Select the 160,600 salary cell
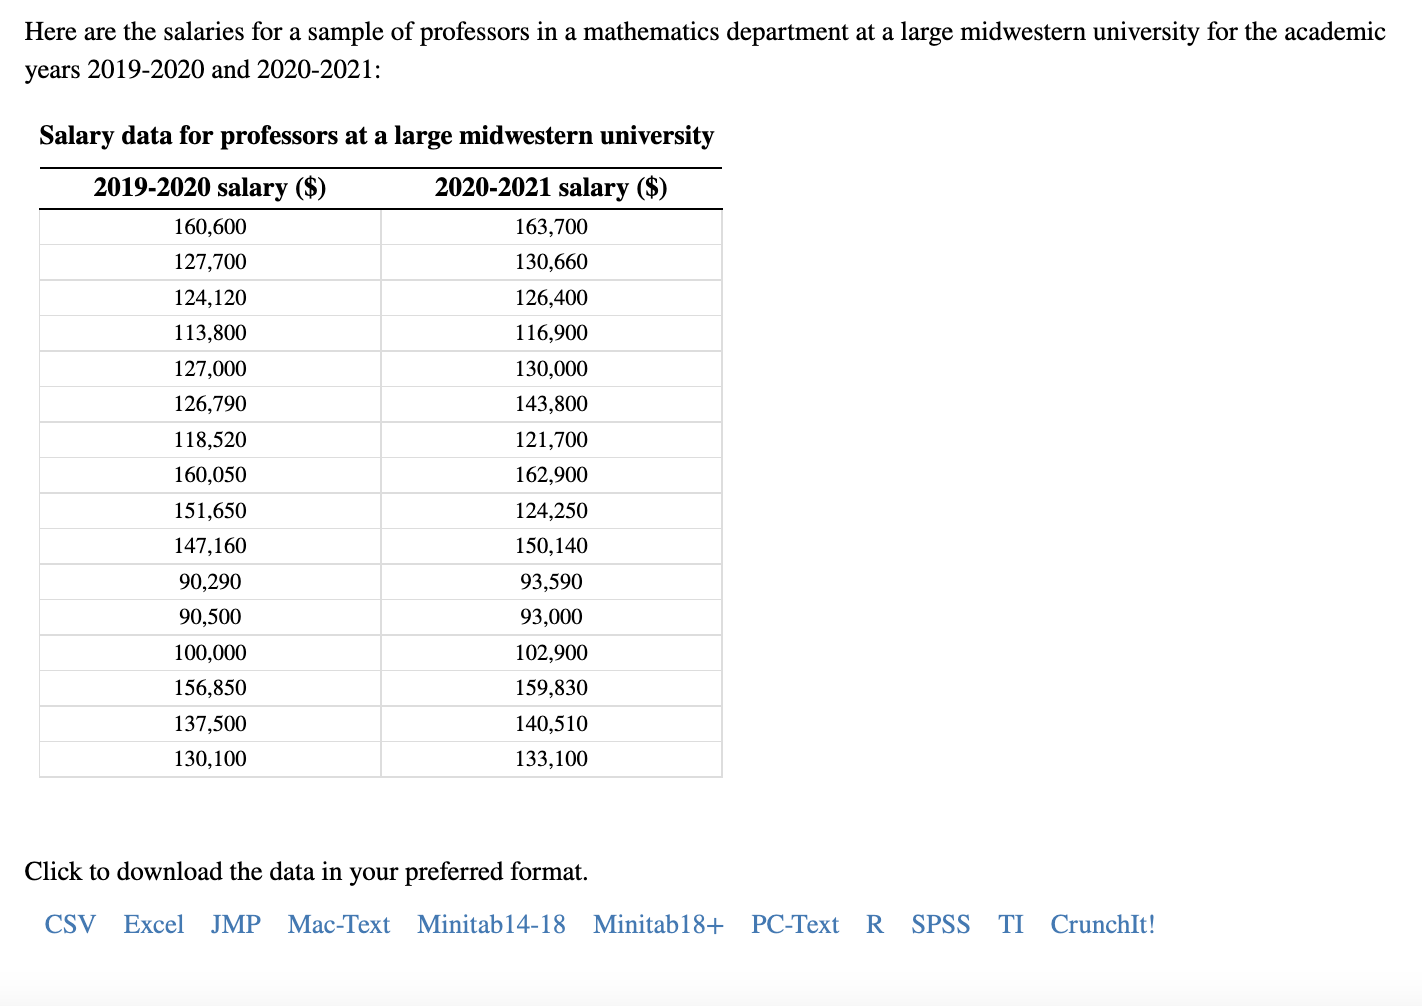This screenshot has width=1422, height=1006. (x=210, y=226)
